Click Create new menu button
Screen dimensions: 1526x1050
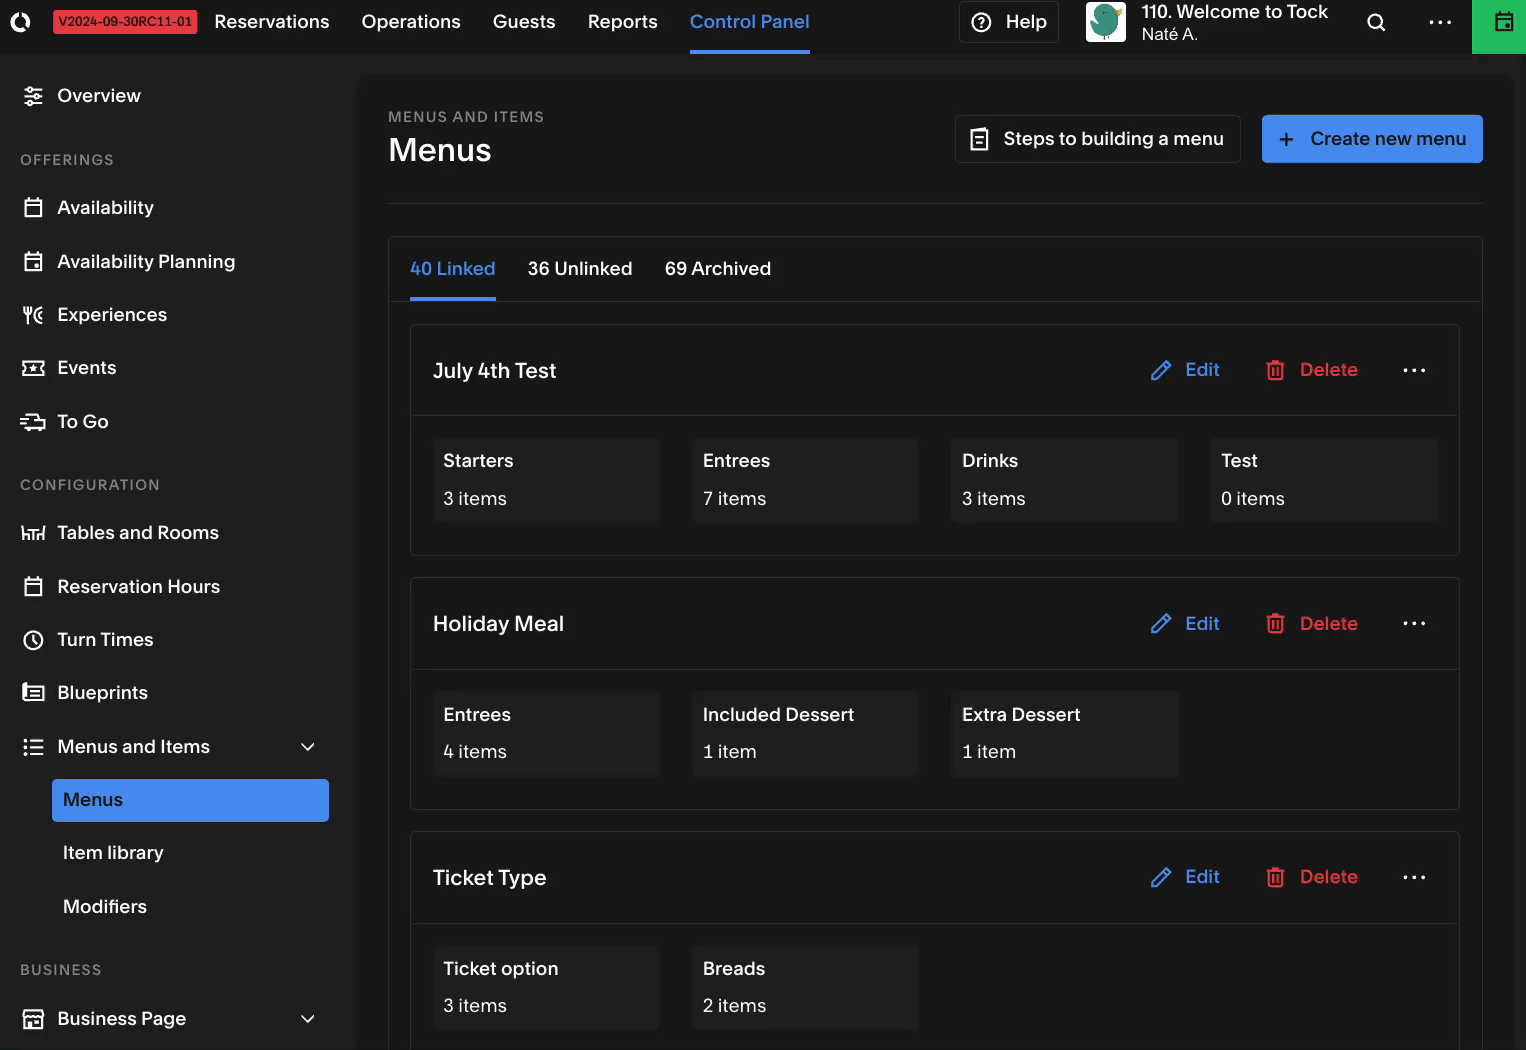pos(1372,139)
